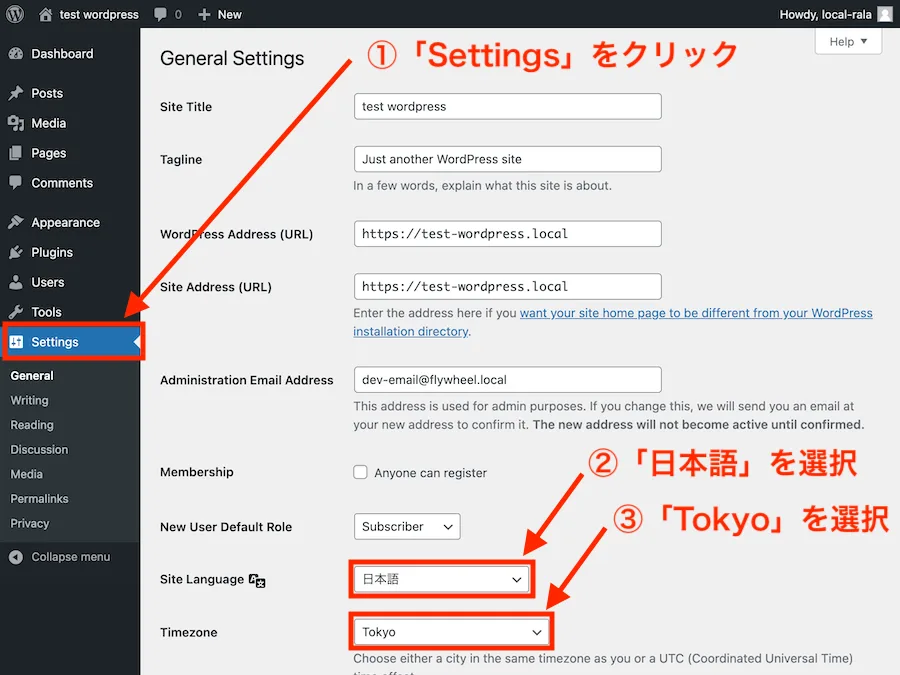Click inside the Site Title input field
Screen dimensions: 900x675
(x=507, y=106)
